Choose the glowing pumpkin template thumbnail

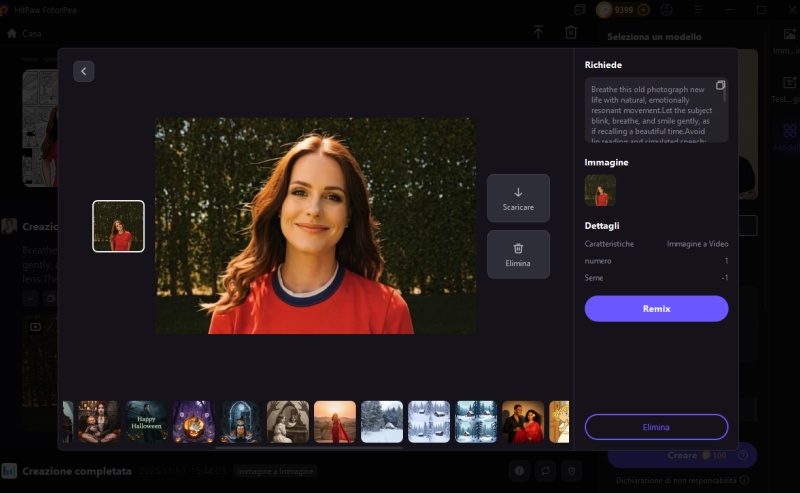193,421
